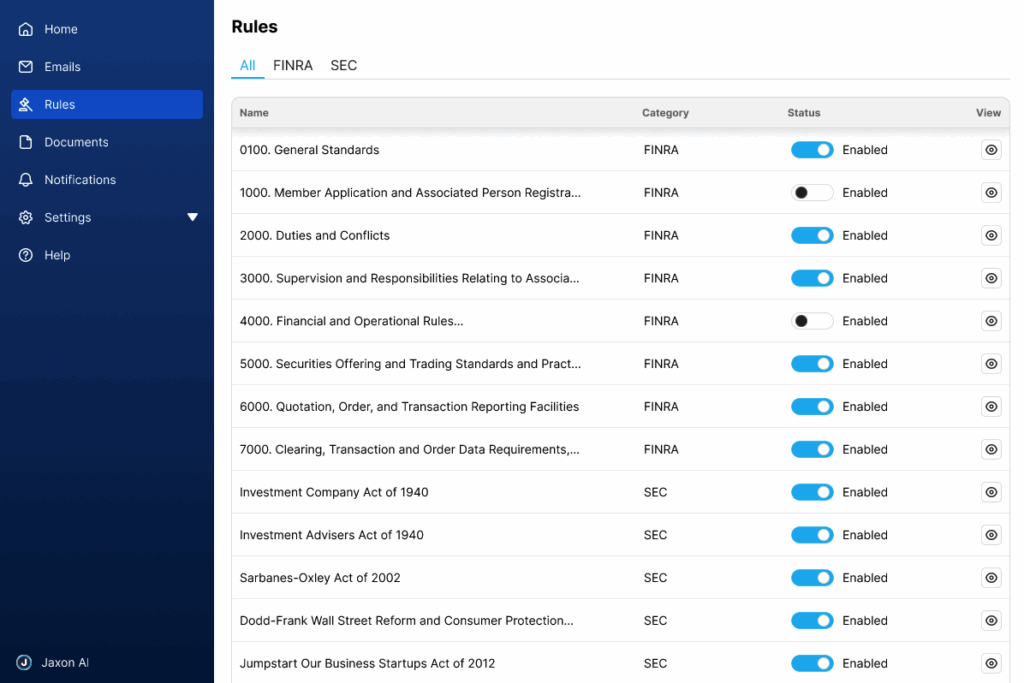The height and width of the screenshot is (683, 1024).
Task: Click 'Investment Company Act of 1940' name
Action: 334,492
